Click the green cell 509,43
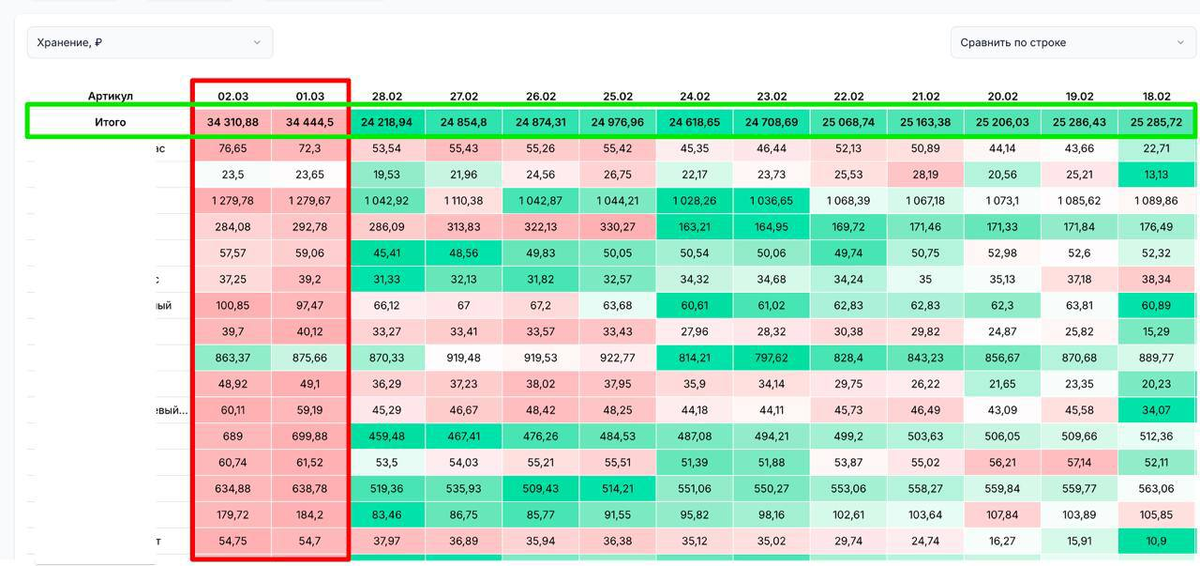The width and height of the screenshot is (1200, 566). tap(541, 488)
